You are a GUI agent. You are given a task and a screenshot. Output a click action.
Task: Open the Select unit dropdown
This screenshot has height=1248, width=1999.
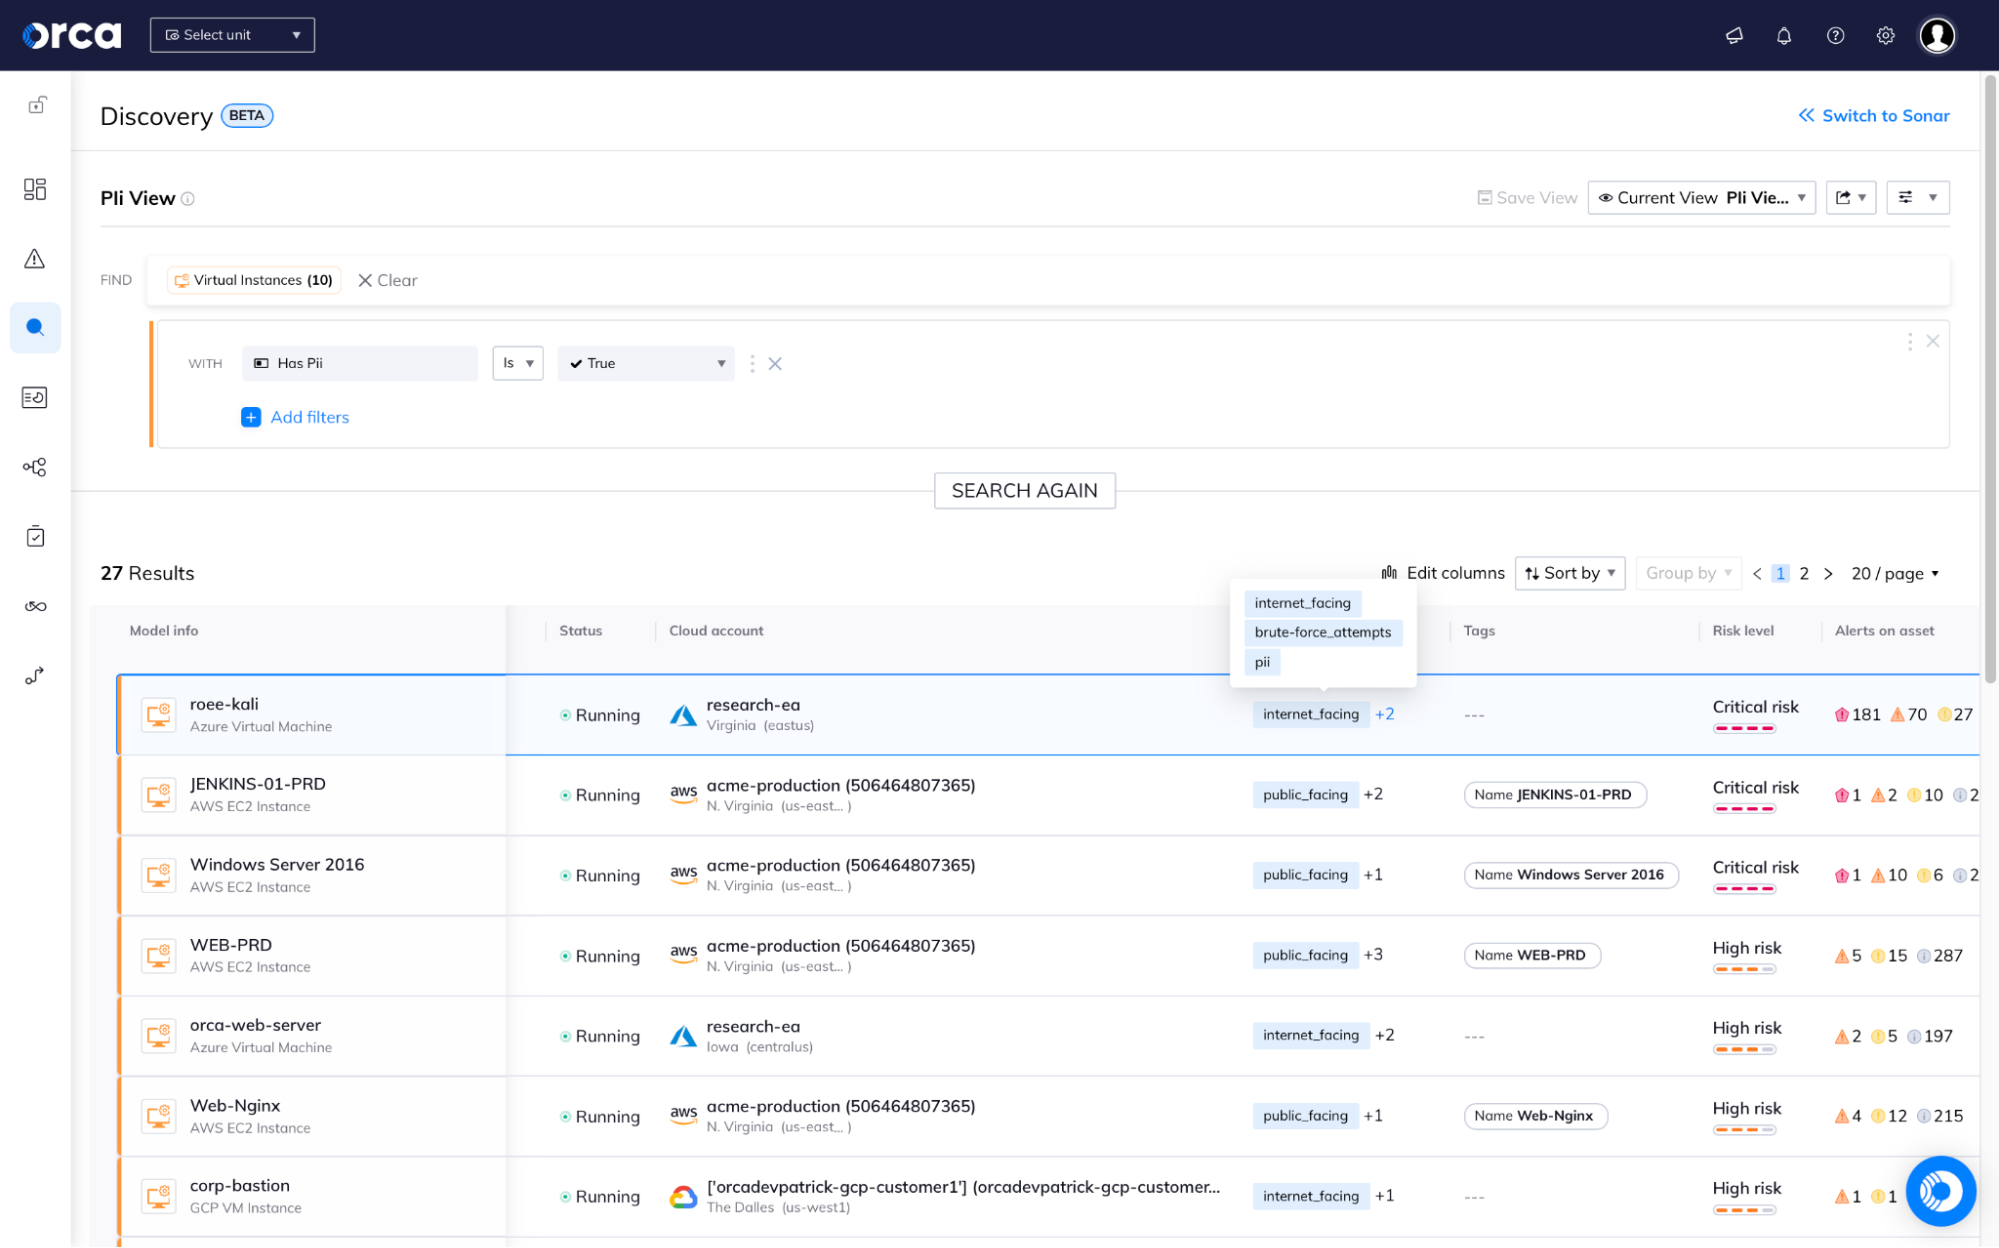tap(232, 34)
